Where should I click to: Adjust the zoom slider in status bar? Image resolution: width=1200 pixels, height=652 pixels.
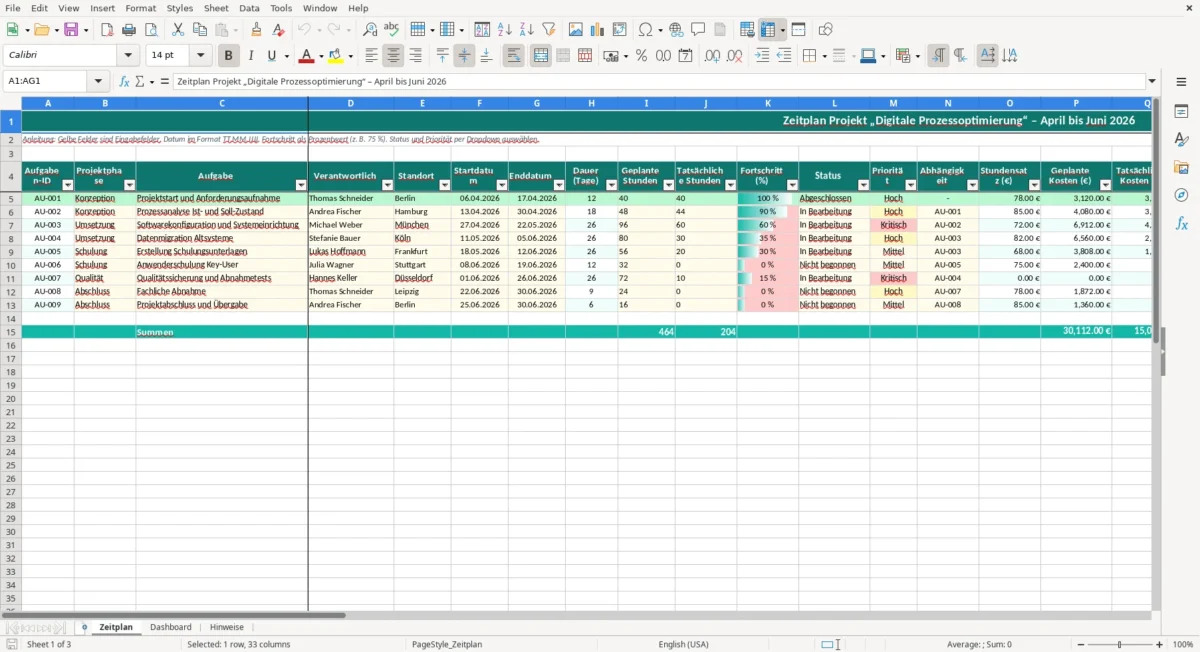tap(1119, 645)
